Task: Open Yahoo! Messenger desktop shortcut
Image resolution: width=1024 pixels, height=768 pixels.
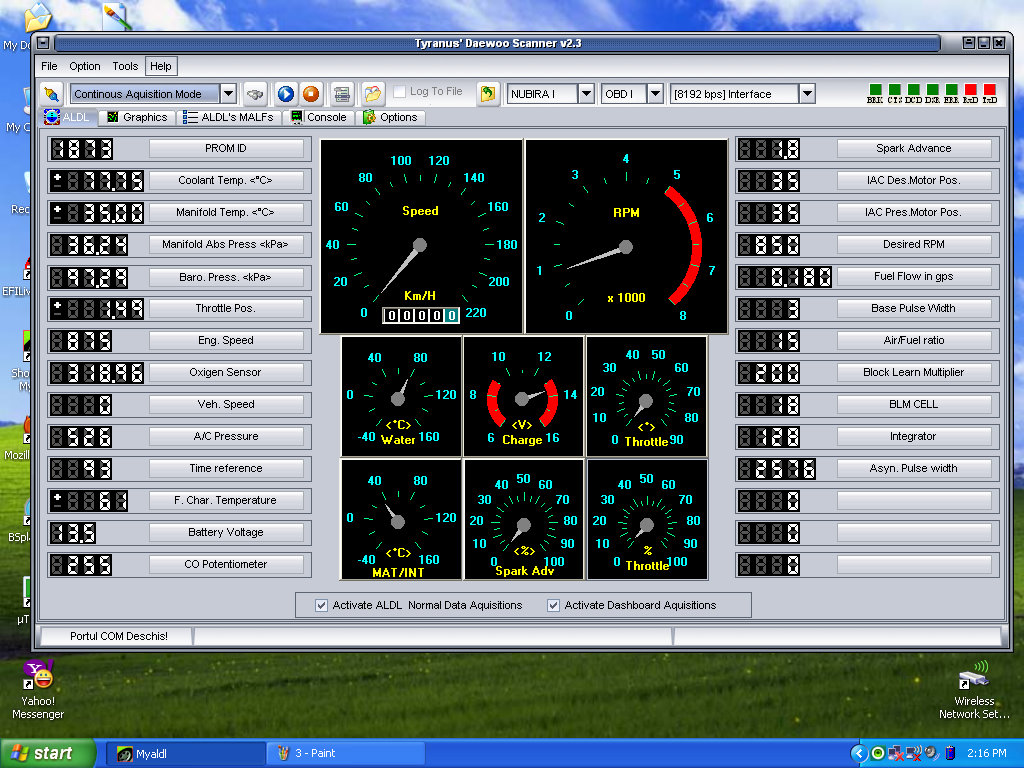Action: pos(38,690)
